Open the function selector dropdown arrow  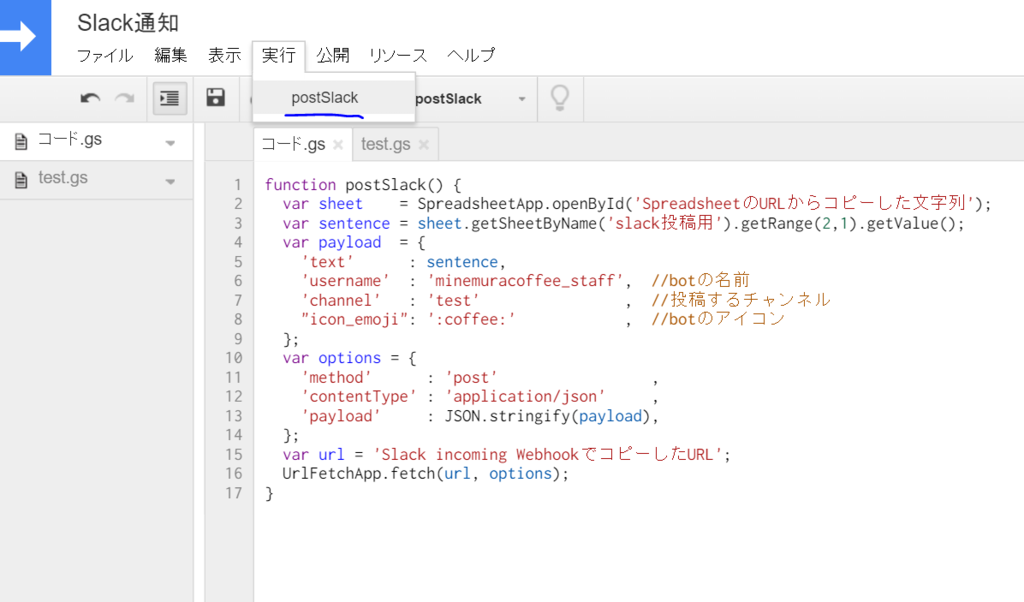[521, 99]
